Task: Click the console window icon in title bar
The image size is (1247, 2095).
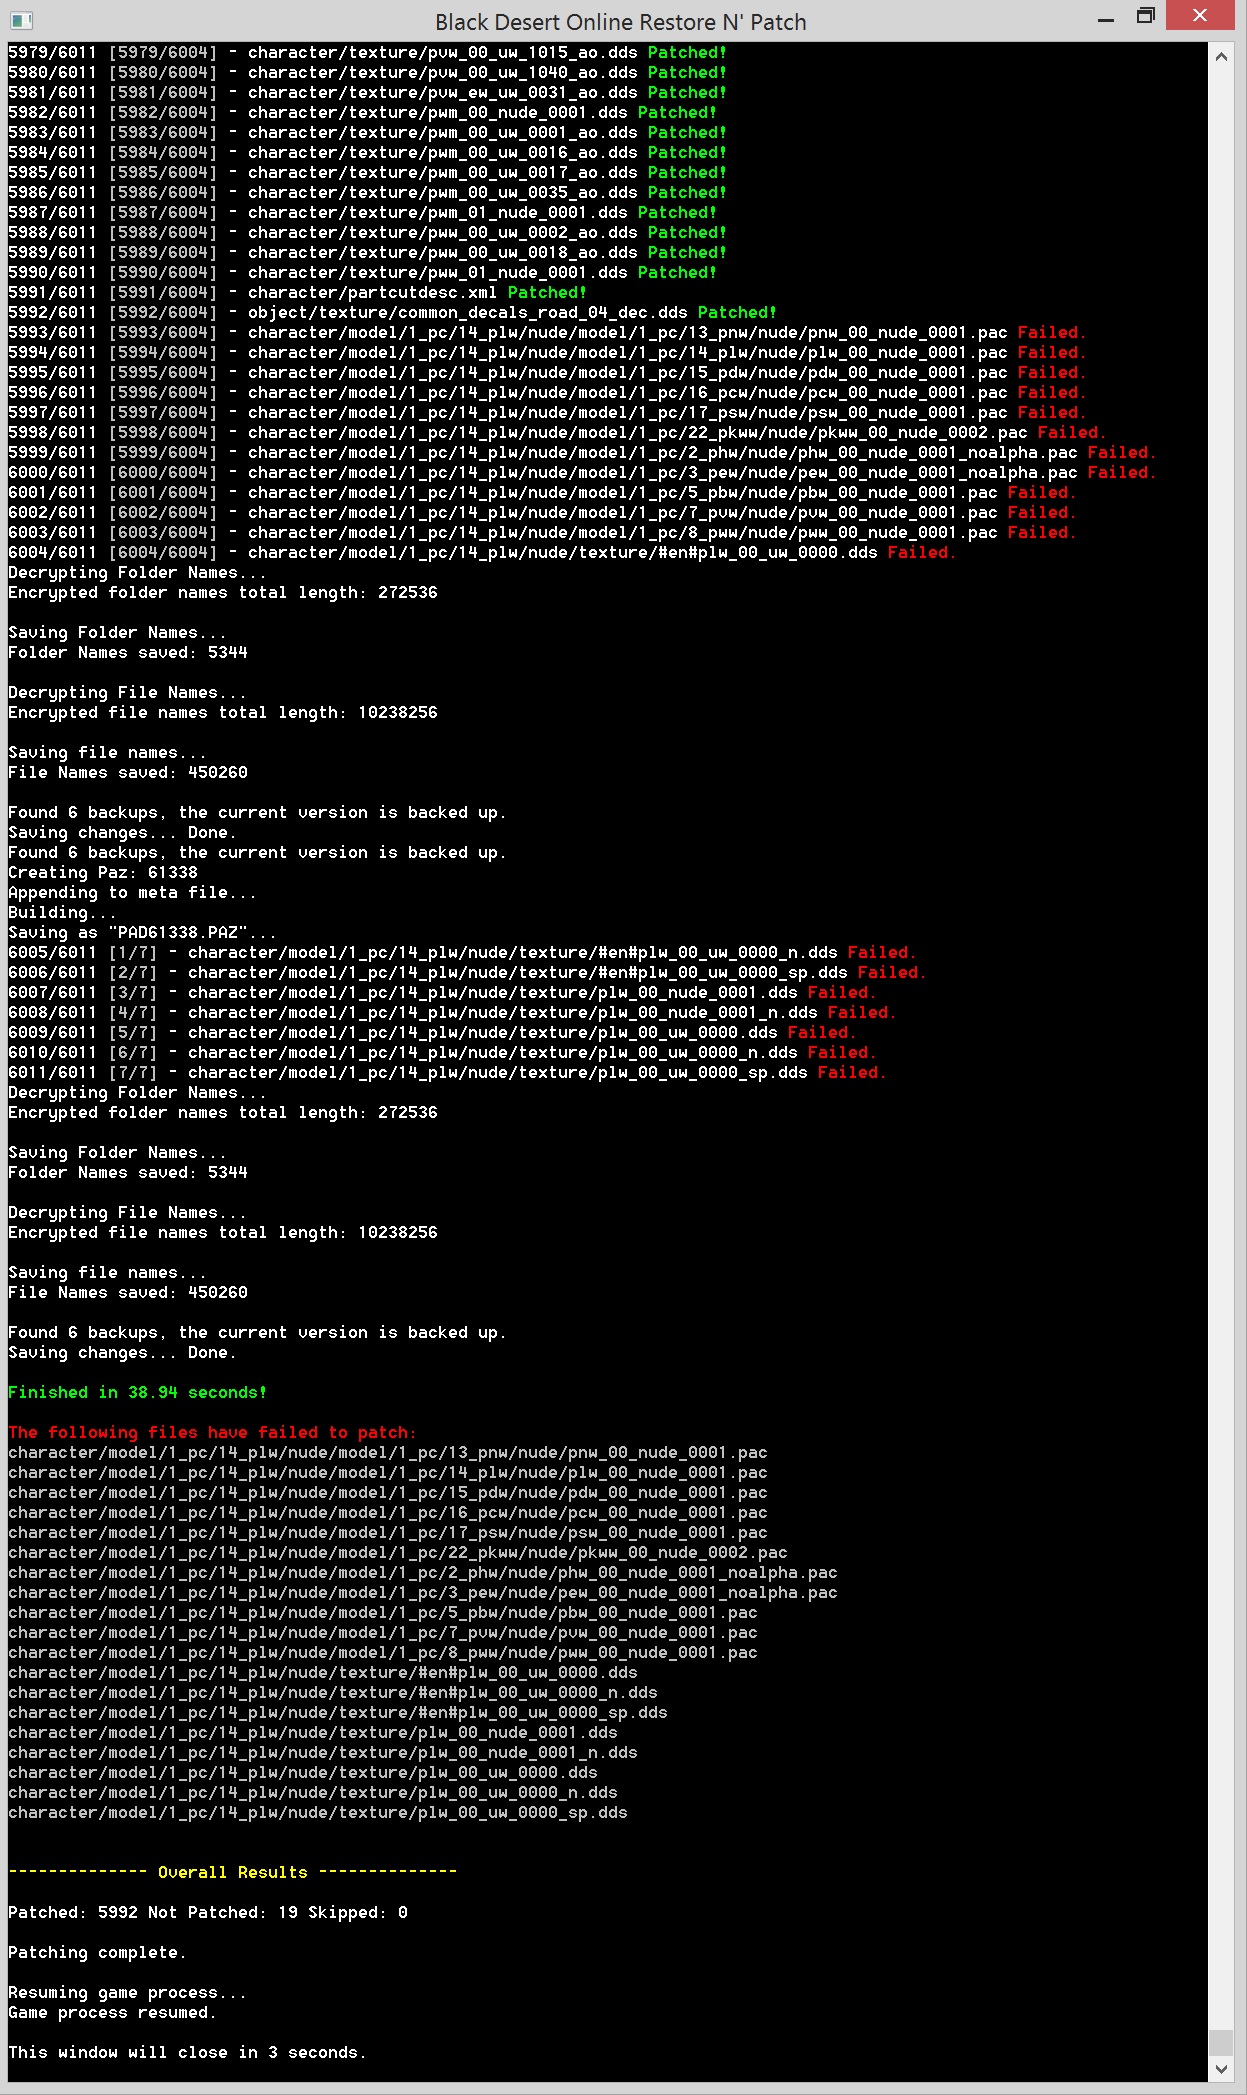Action: (x=21, y=20)
